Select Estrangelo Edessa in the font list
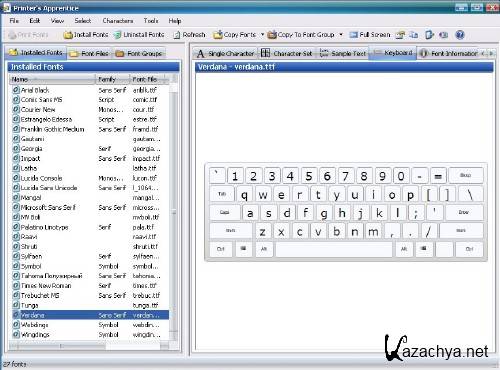Screen dimensions: 500x370 (x=90, y=119)
